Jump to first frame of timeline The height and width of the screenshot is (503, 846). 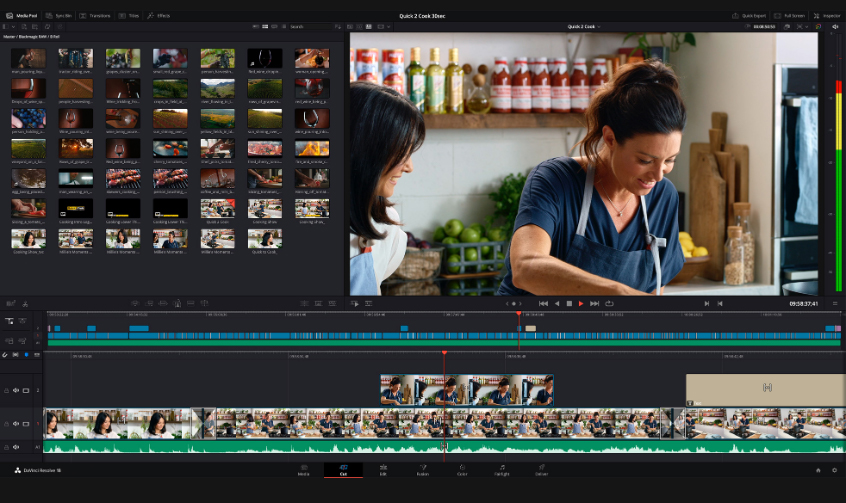click(543, 304)
